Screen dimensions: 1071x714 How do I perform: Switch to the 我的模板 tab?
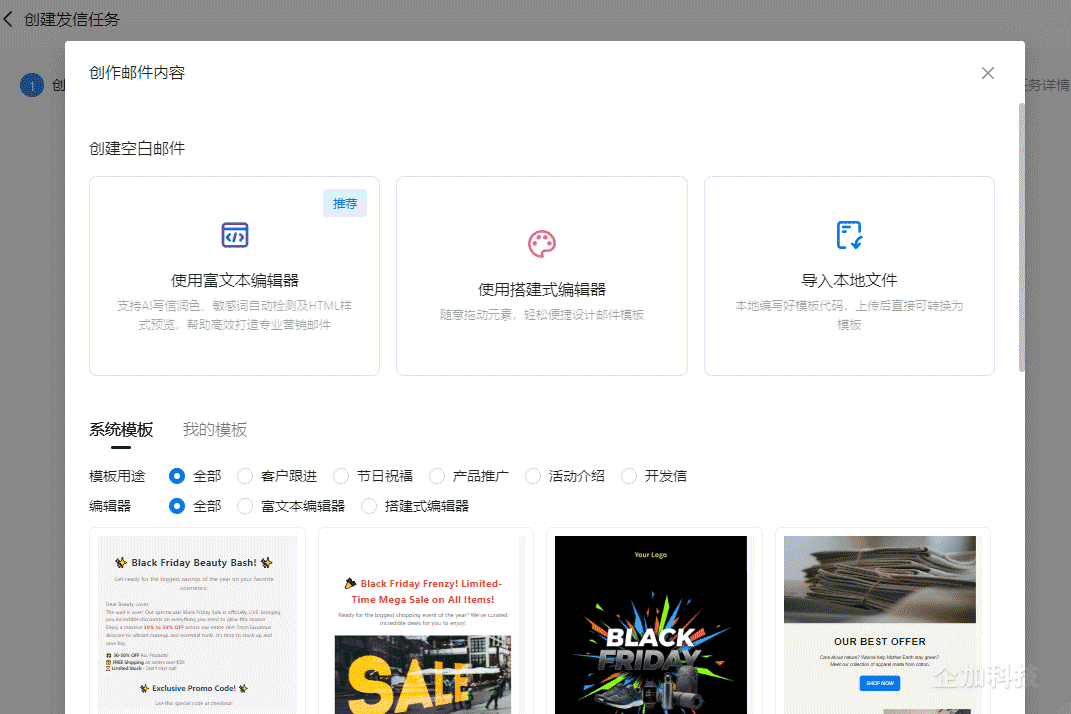213,429
